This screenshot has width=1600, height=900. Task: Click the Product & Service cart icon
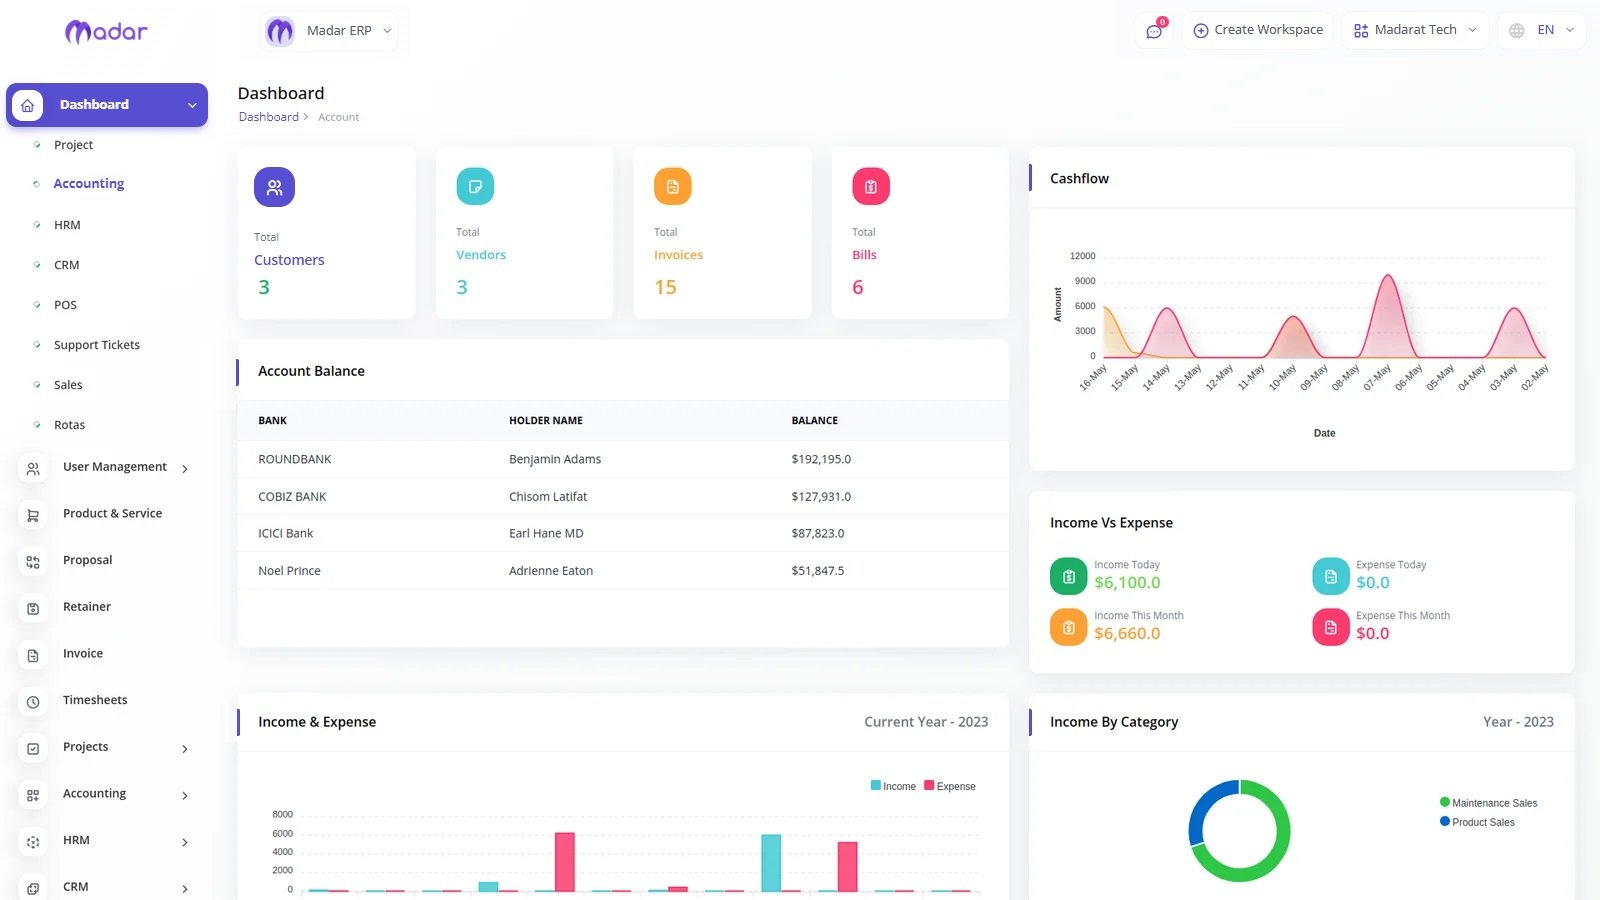33,515
